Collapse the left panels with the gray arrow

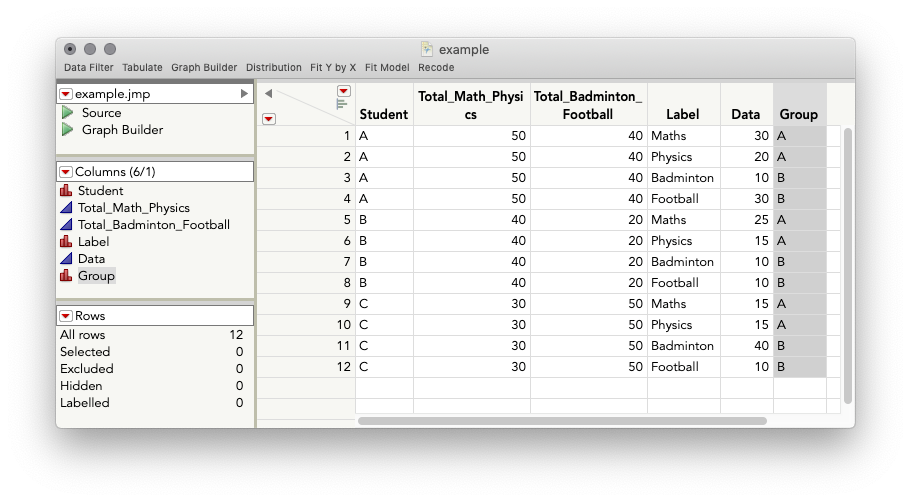[268, 93]
